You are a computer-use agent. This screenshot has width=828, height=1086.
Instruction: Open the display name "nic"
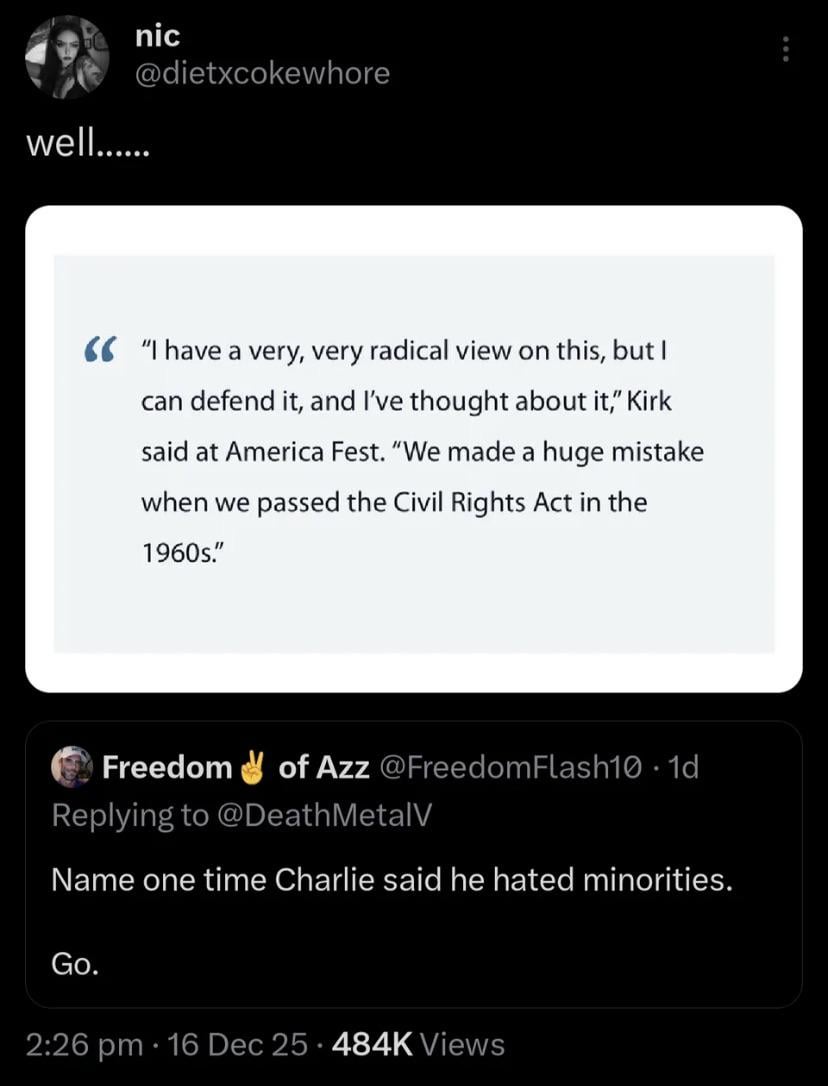click(x=158, y=37)
